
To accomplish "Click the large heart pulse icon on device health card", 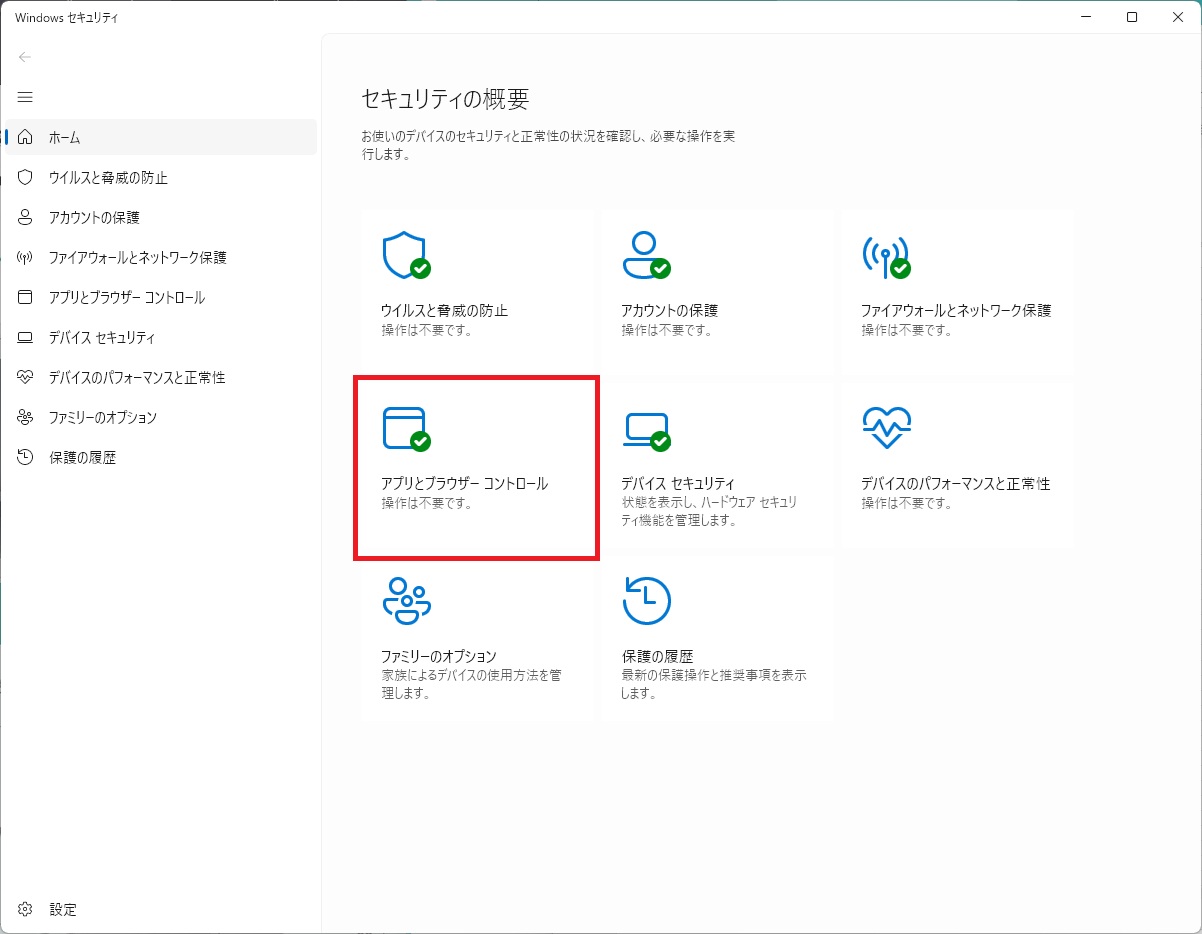I will [886, 429].
